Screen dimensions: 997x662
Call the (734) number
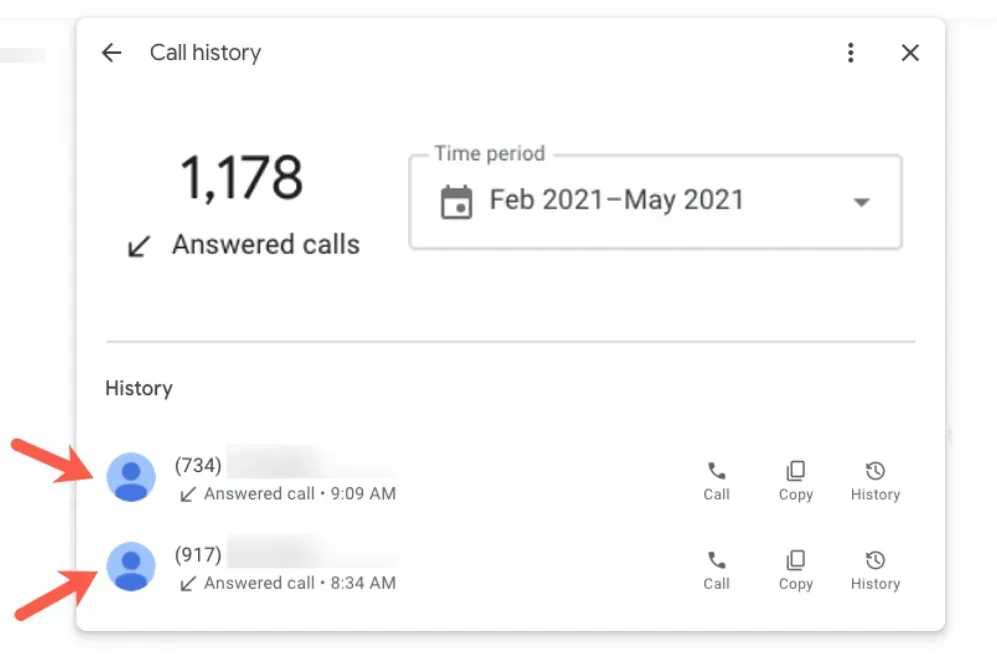pyautogui.click(x=716, y=480)
